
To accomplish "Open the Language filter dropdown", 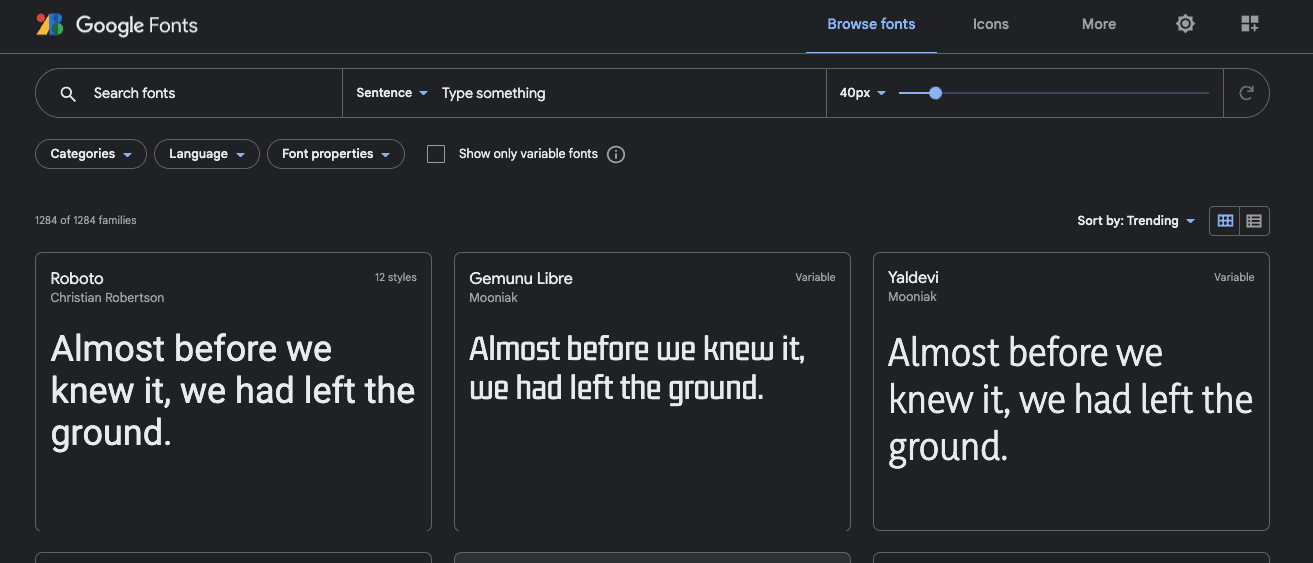I will 207,154.
